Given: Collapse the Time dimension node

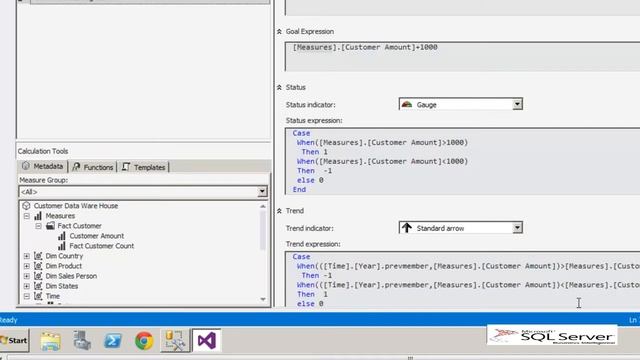Looking at the screenshot, I should pyautogui.click(x=27, y=296).
